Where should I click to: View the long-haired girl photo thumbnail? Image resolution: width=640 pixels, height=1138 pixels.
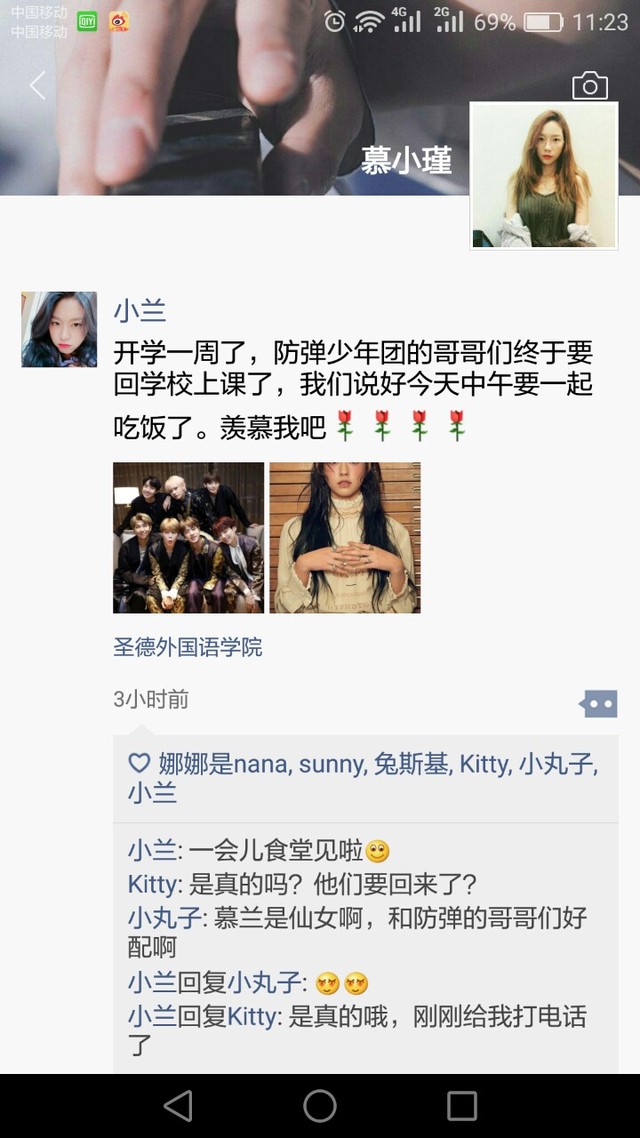pos(345,538)
